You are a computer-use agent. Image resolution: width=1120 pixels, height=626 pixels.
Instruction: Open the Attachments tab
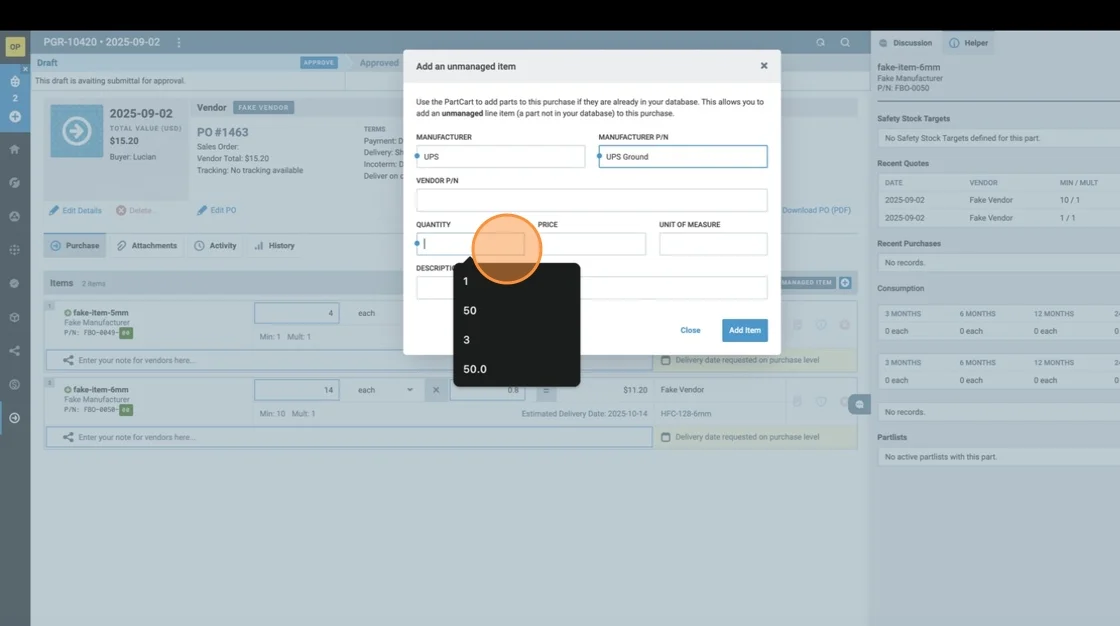tap(147, 245)
